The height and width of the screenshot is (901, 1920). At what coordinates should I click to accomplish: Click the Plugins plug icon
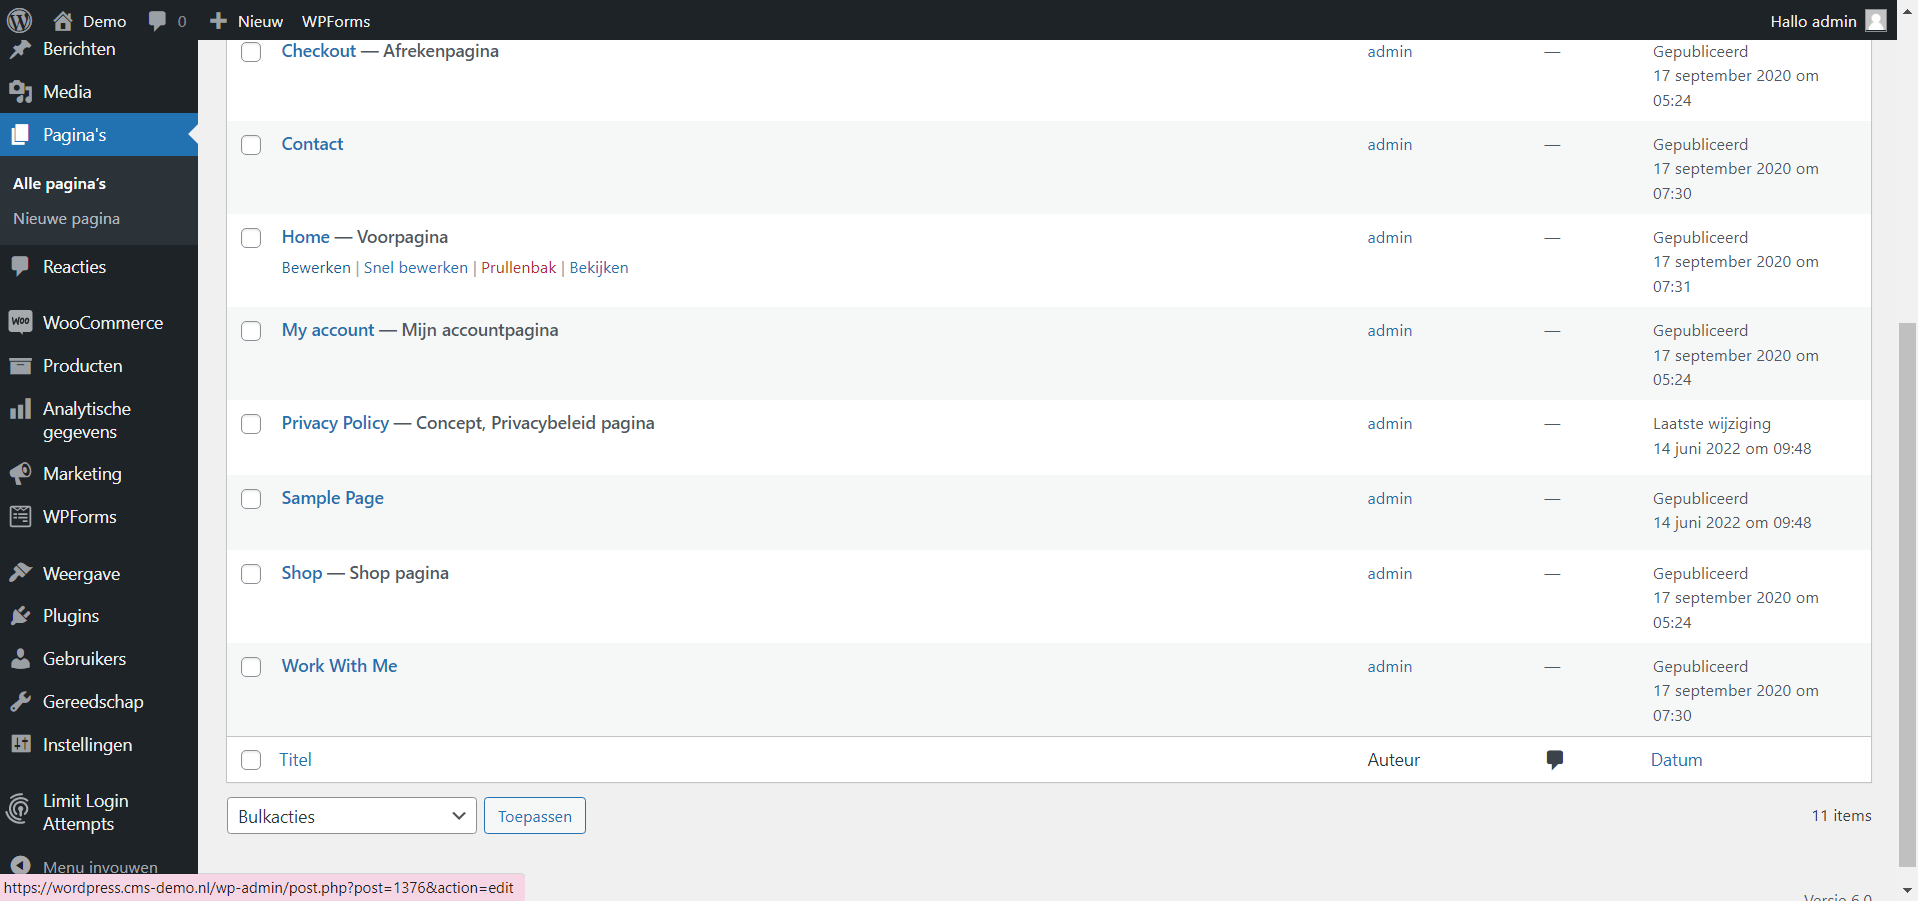(20, 616)
